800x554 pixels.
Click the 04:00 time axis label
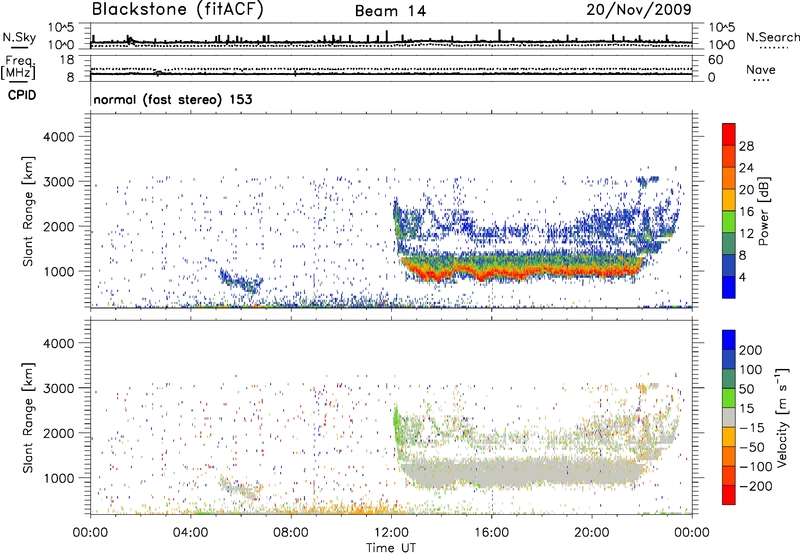click(x=191, y=533)
